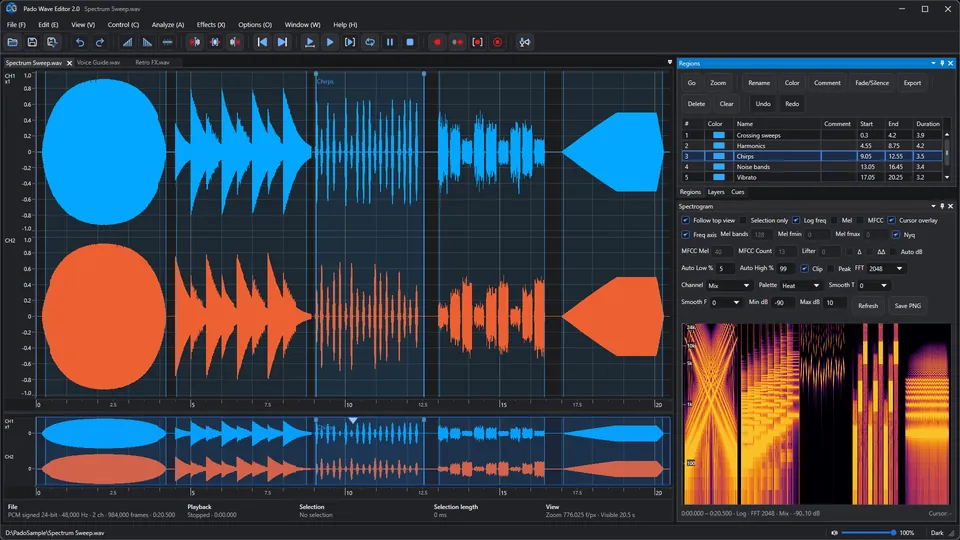Record into the selection using the bracketed record icon
960x540 pixels.
coord(478,42)
